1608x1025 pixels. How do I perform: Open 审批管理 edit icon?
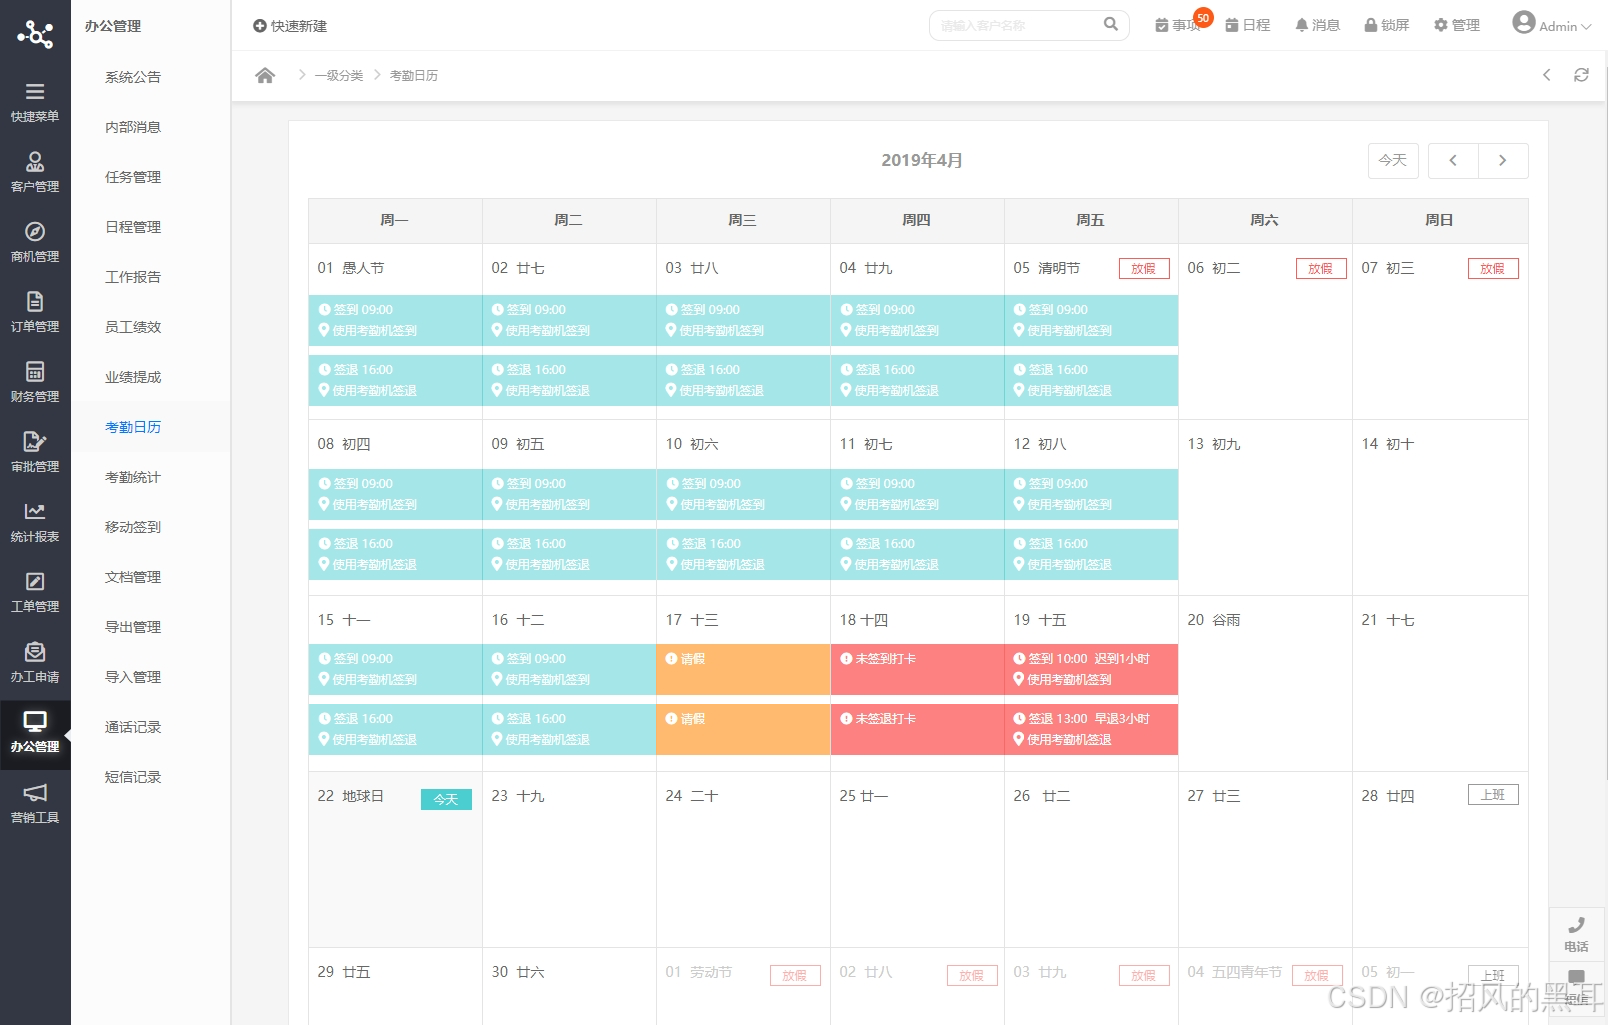[35, 441]
